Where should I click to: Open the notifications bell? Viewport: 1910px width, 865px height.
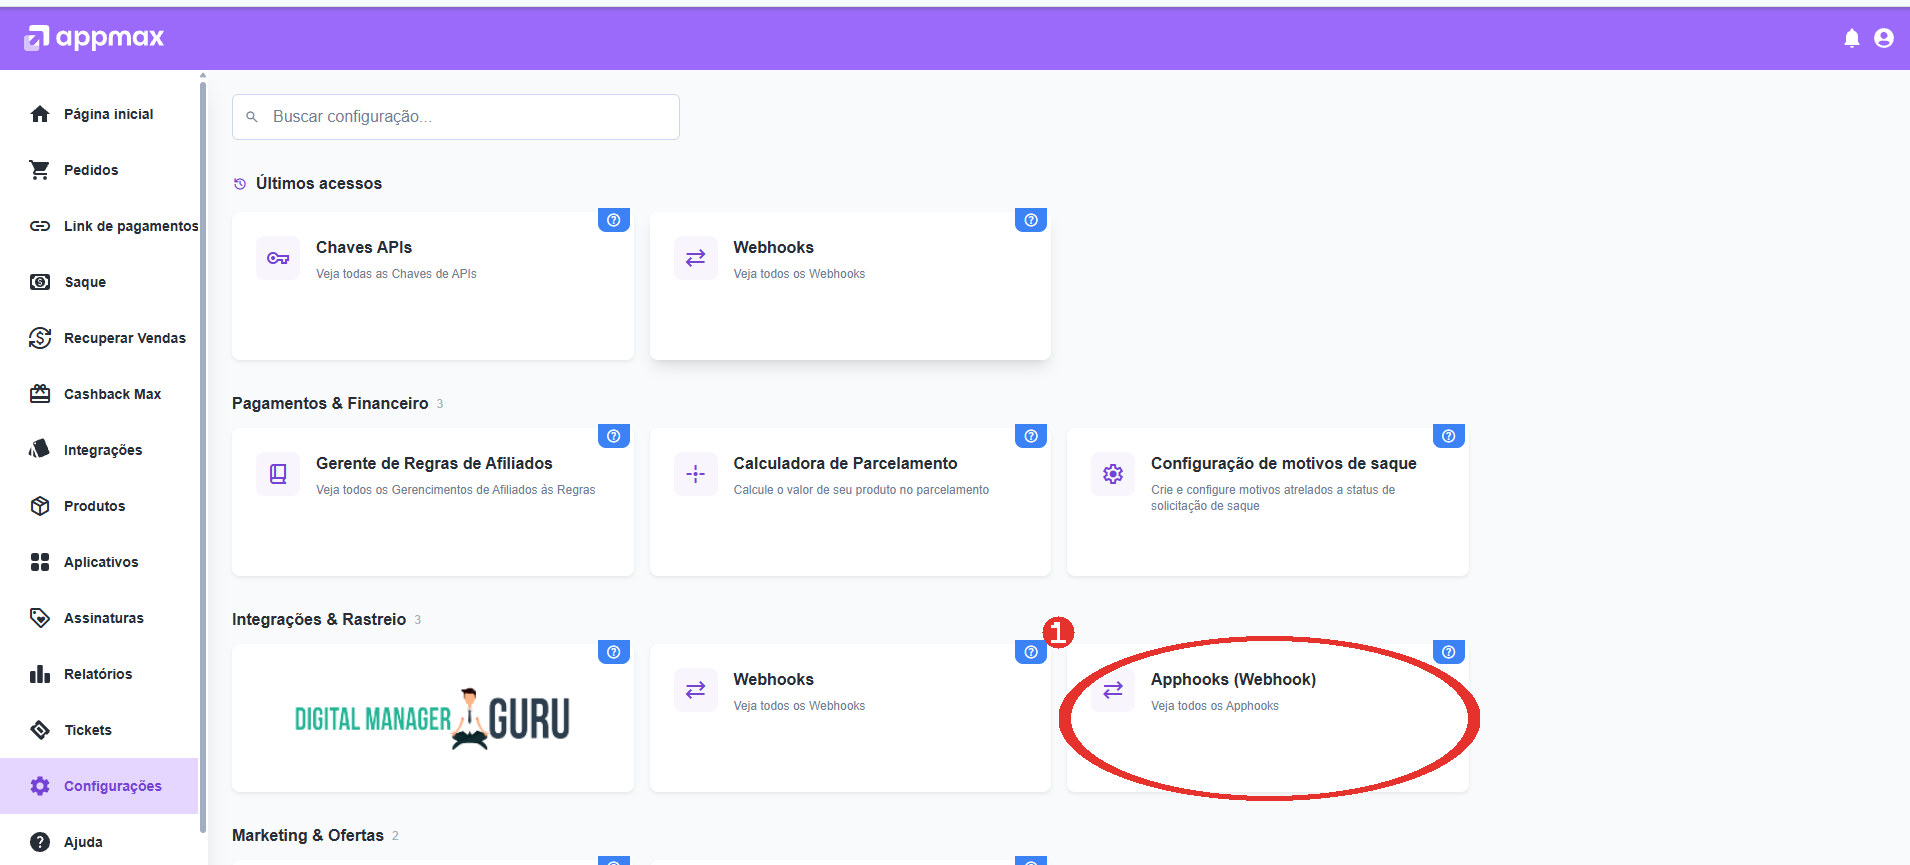pyautogui.click(x=1852, y=38)
